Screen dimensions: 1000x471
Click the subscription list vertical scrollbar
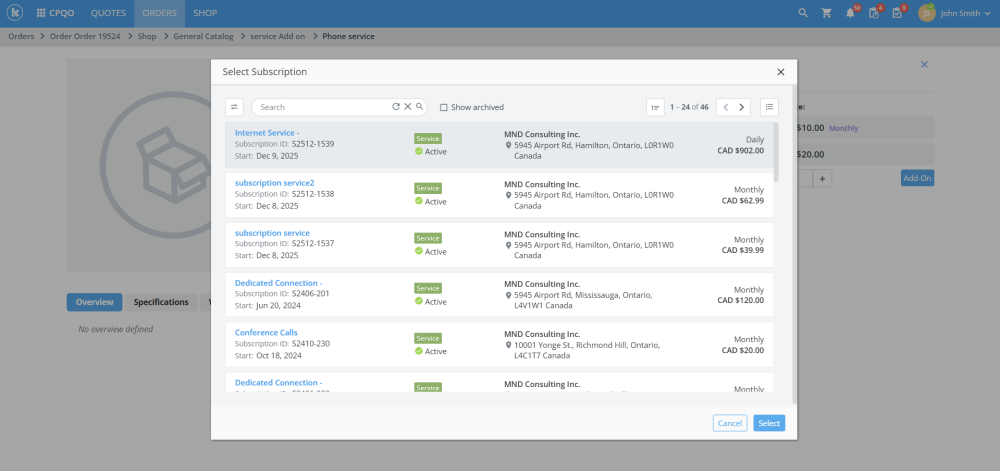[776, 152]
